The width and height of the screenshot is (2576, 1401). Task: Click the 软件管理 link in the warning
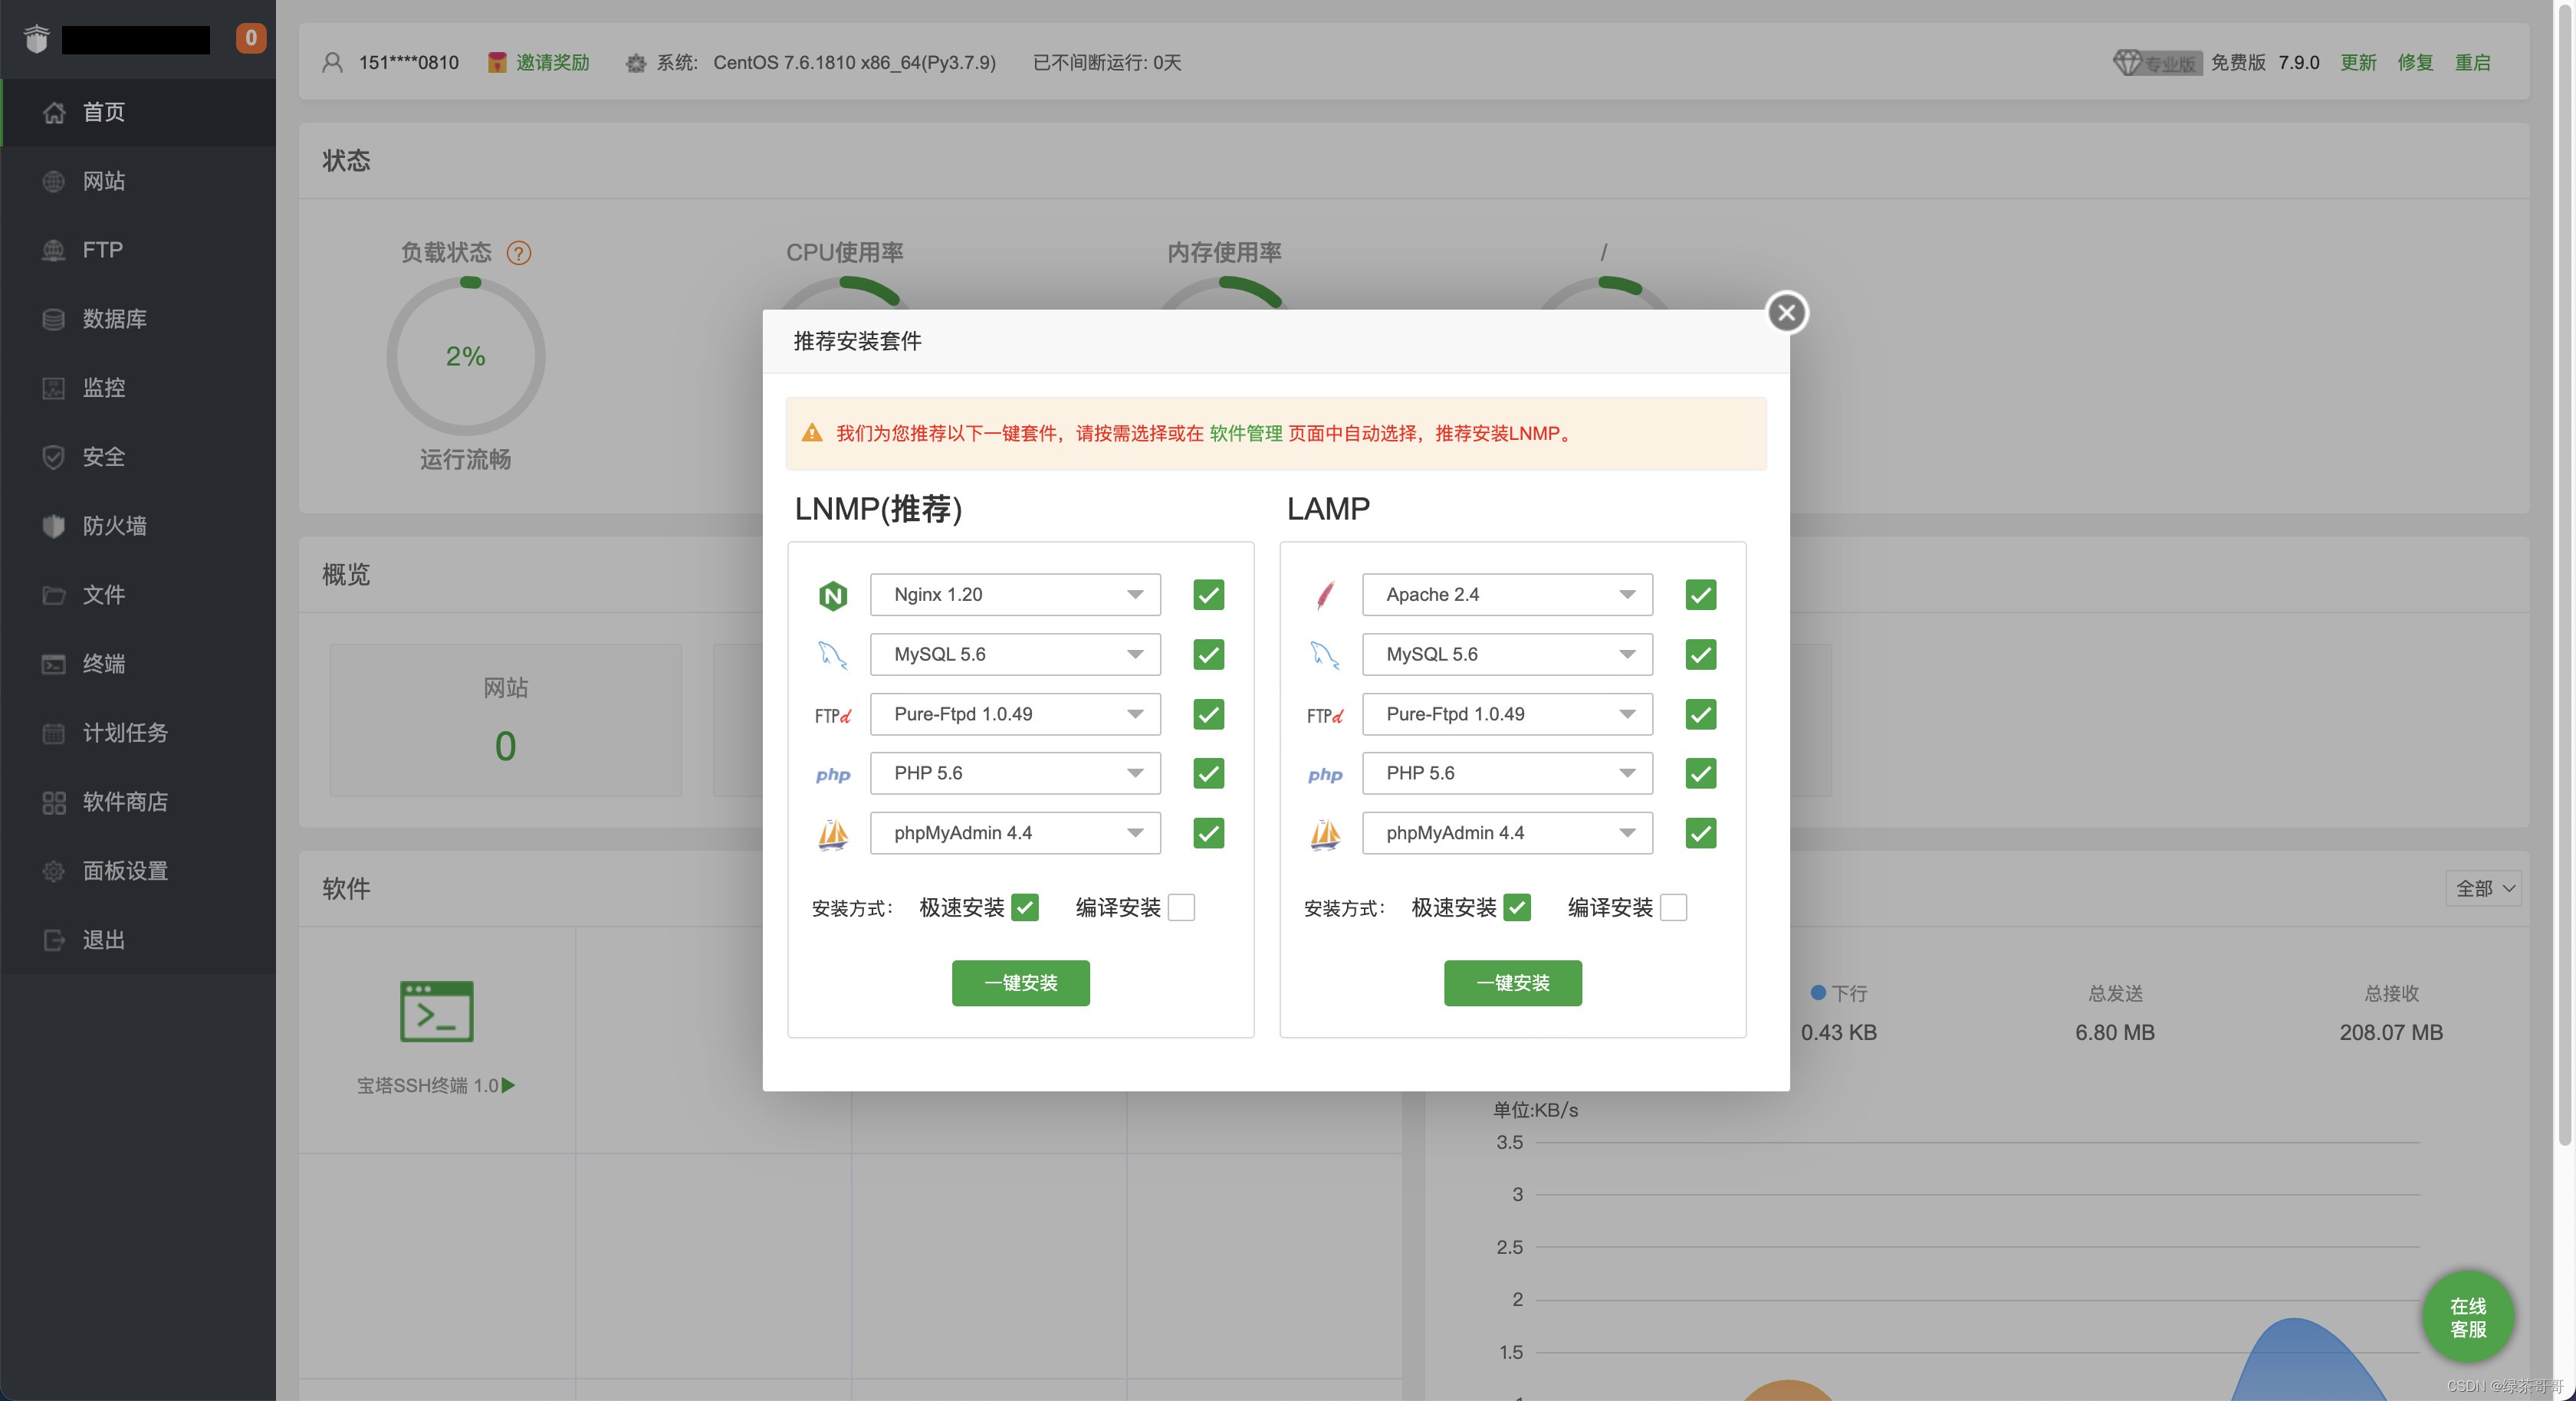click(1245, 433)
